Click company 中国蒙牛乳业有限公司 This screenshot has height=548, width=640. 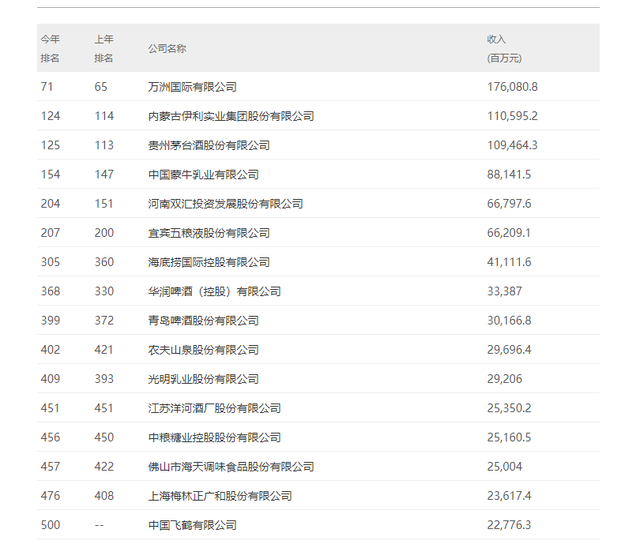203,175
